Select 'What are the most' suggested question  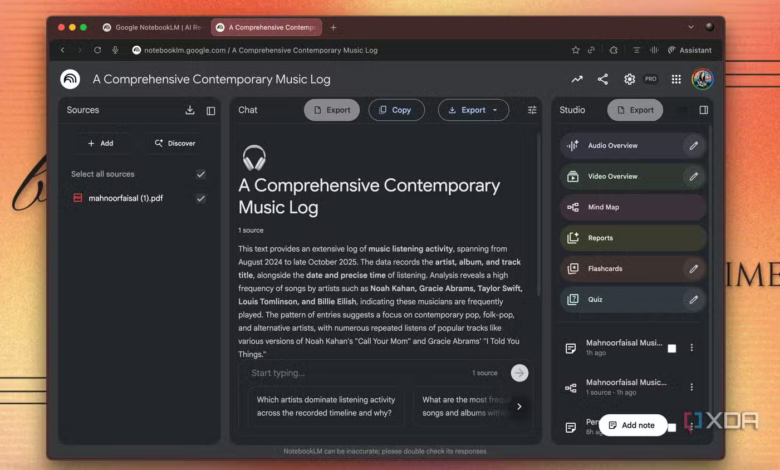463,406
